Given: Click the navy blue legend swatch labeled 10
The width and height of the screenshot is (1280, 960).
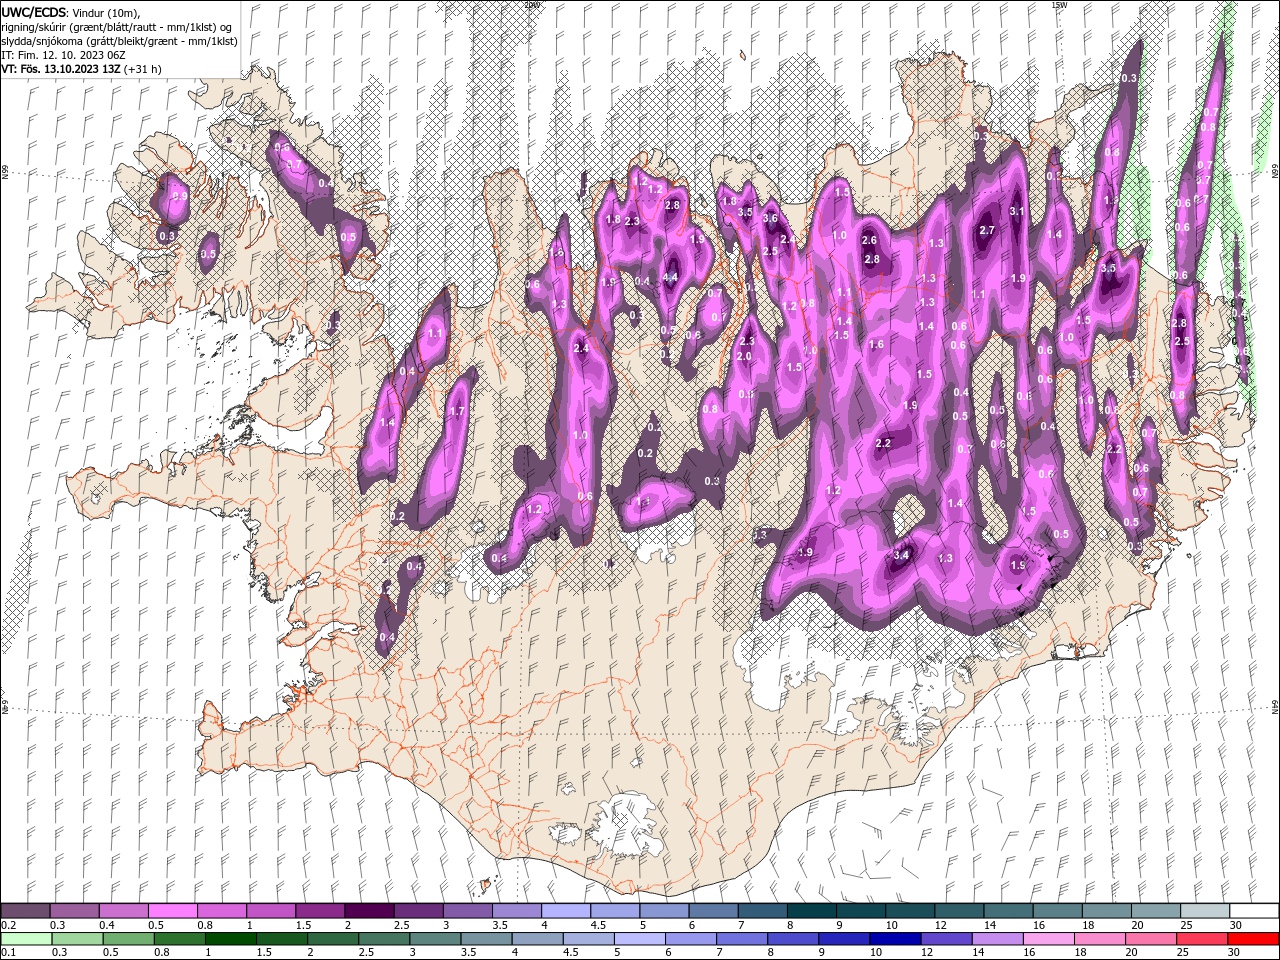Looking at the screenshot, I should [x=894, y=939].
